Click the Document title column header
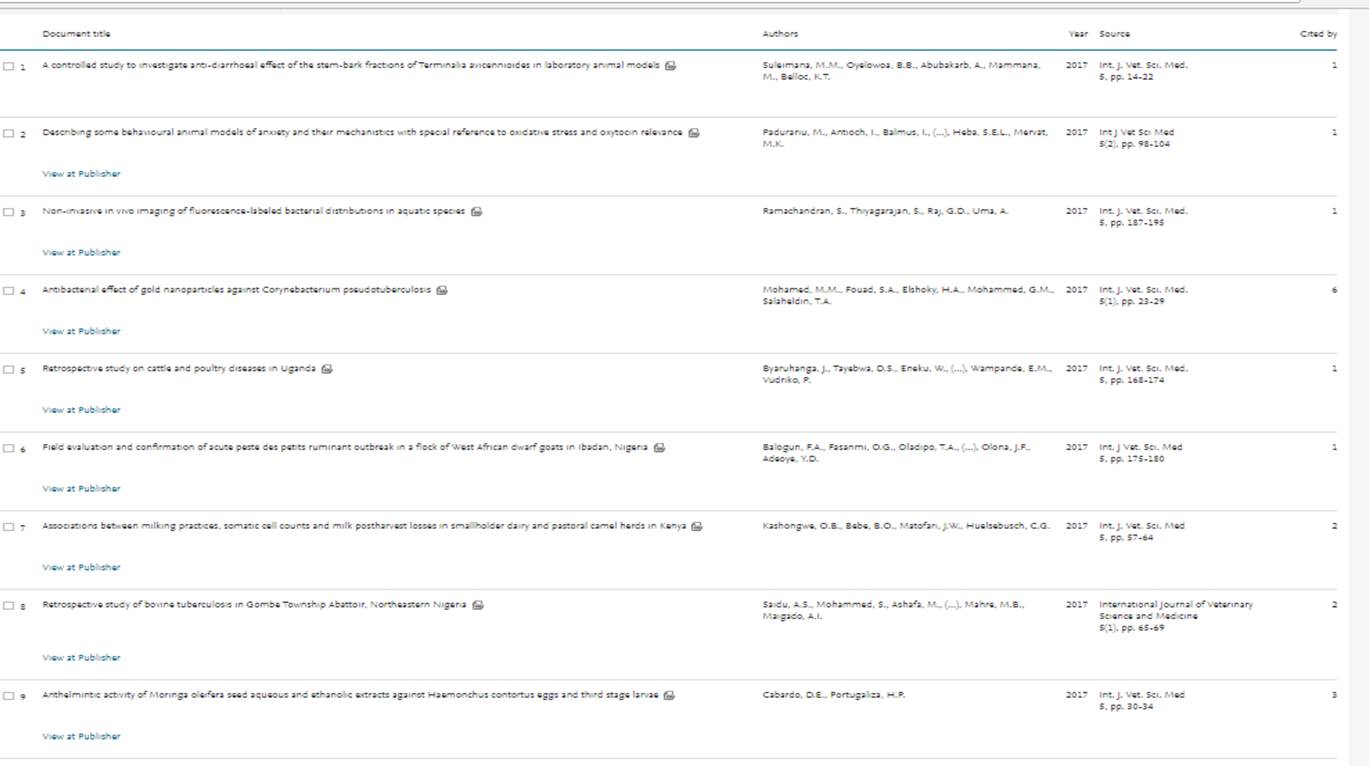This screenshot has height=766, width=1369. pyautogui.click(x=76, y=34)
